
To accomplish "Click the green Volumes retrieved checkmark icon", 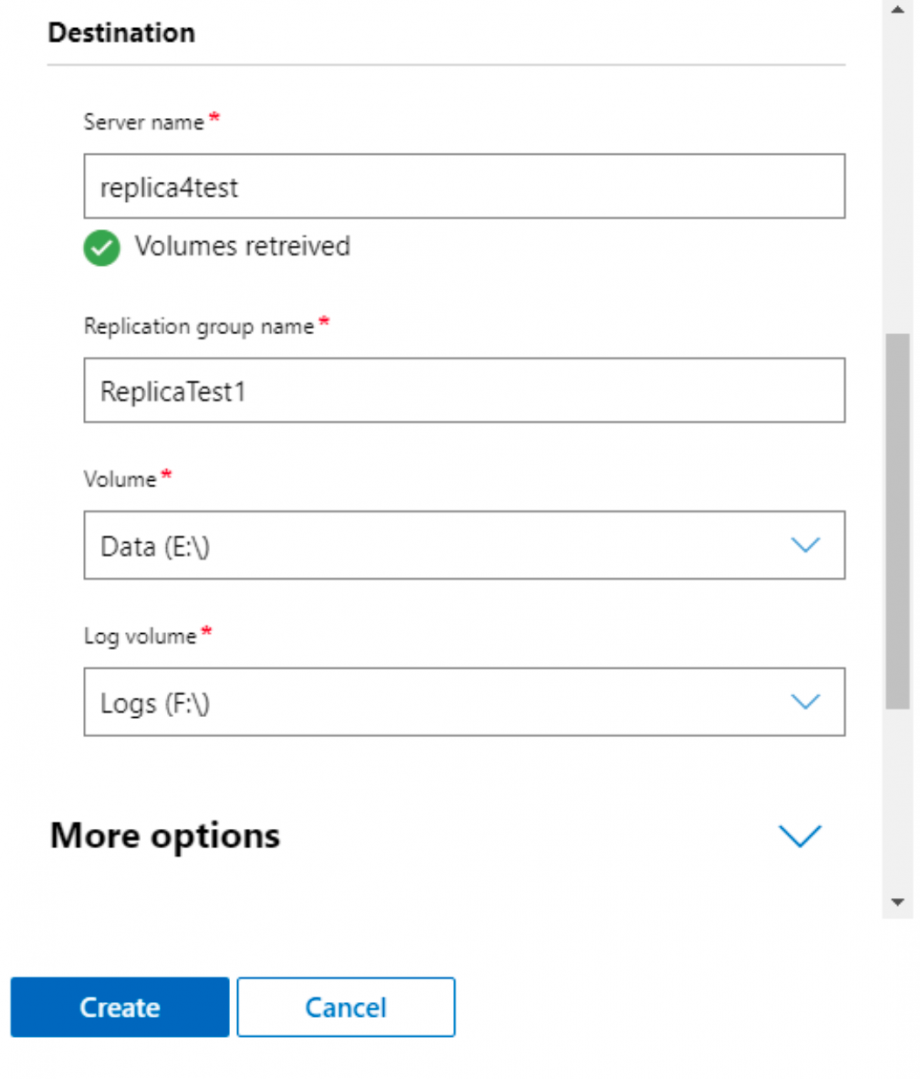I will pos(101,248).
